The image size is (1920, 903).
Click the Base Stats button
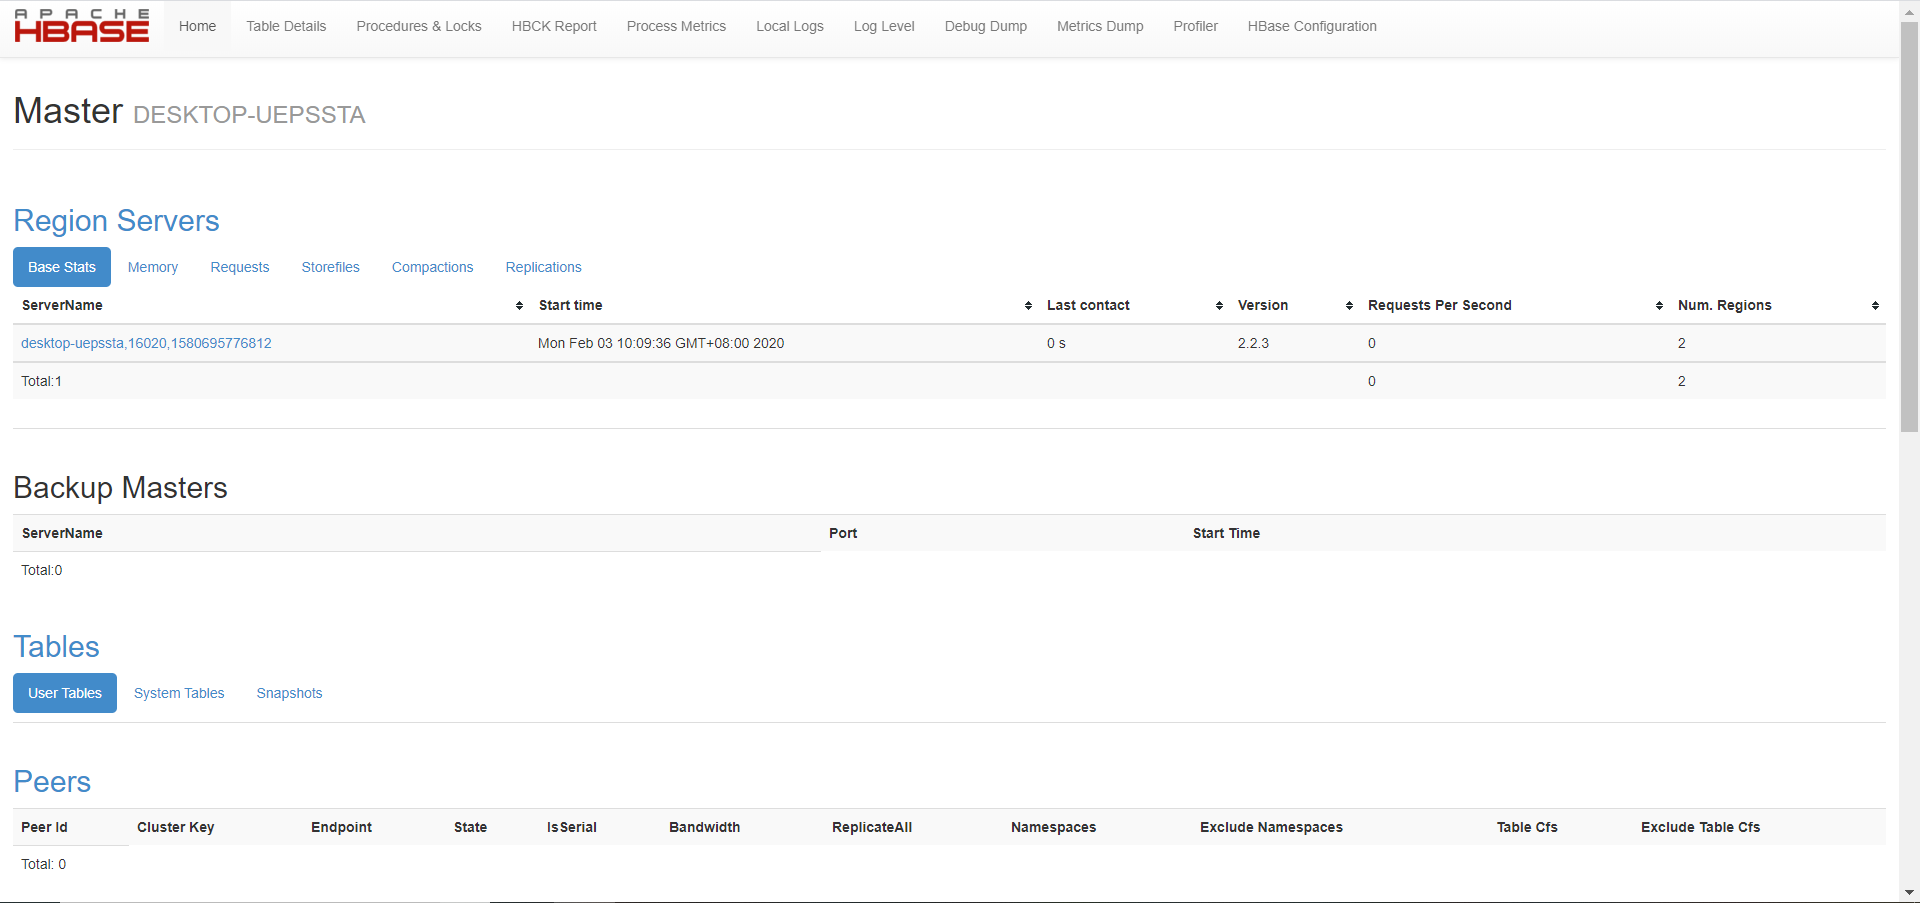pyautogui.click(x=62, y=268)
